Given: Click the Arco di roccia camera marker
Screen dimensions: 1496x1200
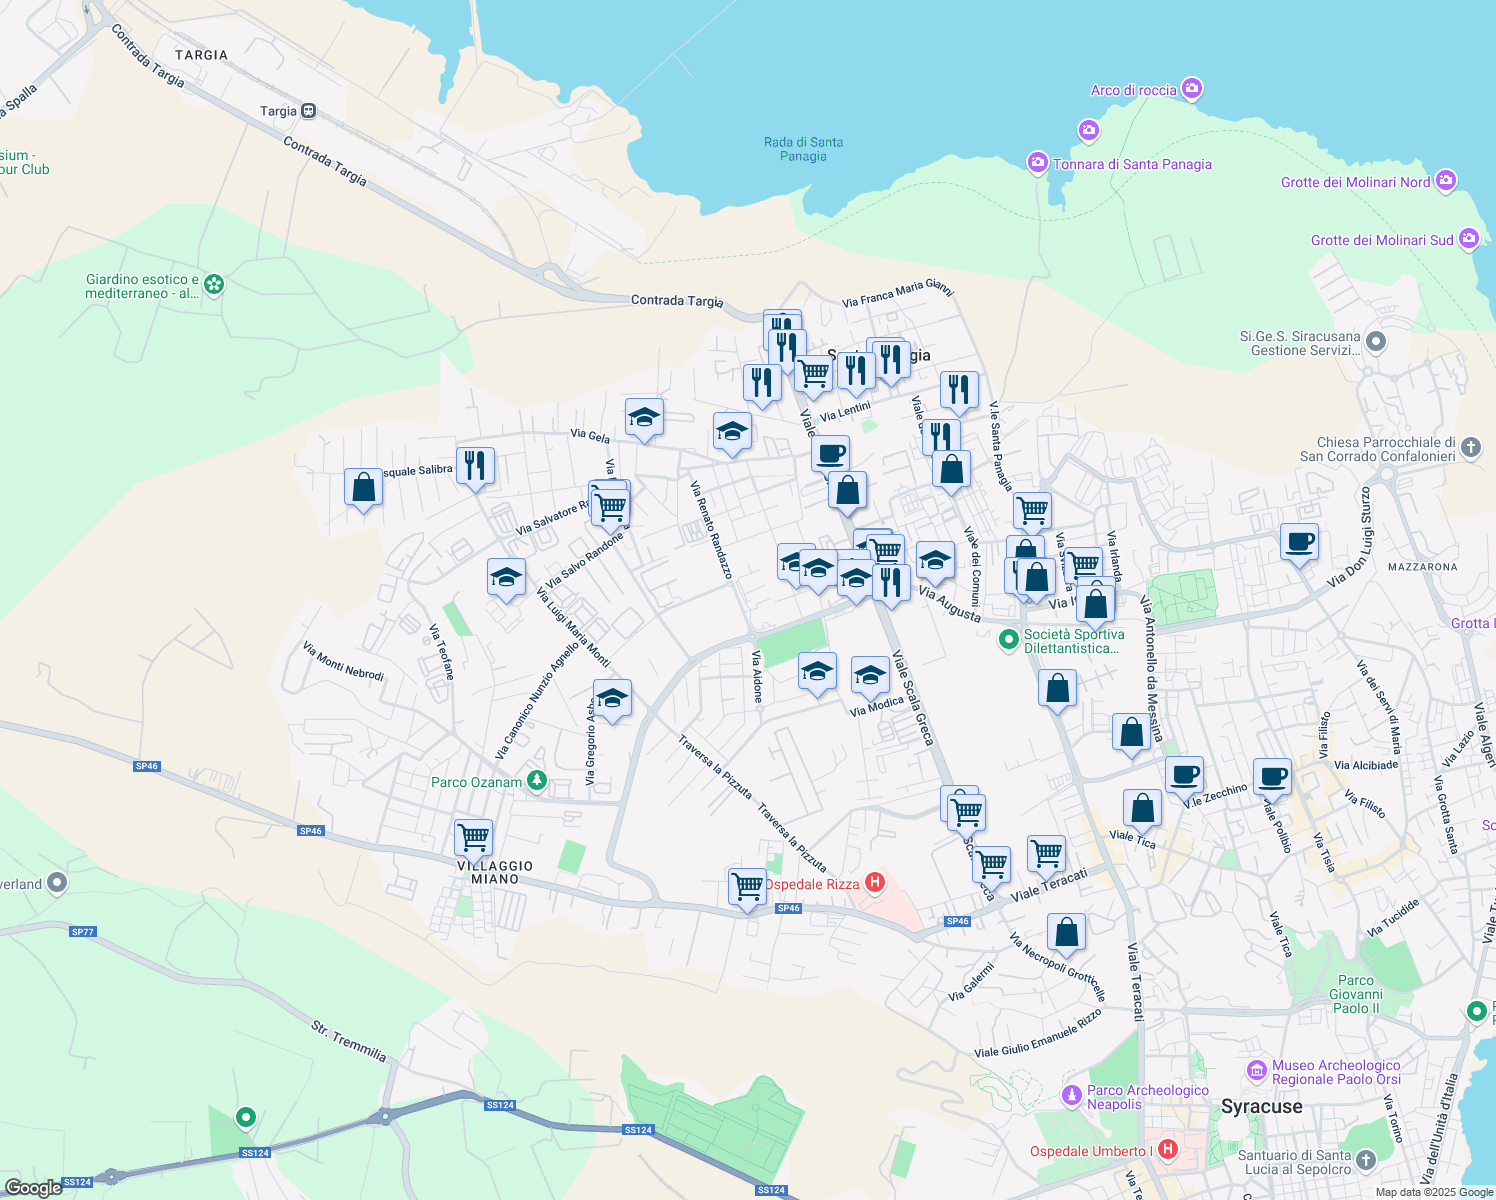Looking at the screenshot, I should pos(1191,89).
